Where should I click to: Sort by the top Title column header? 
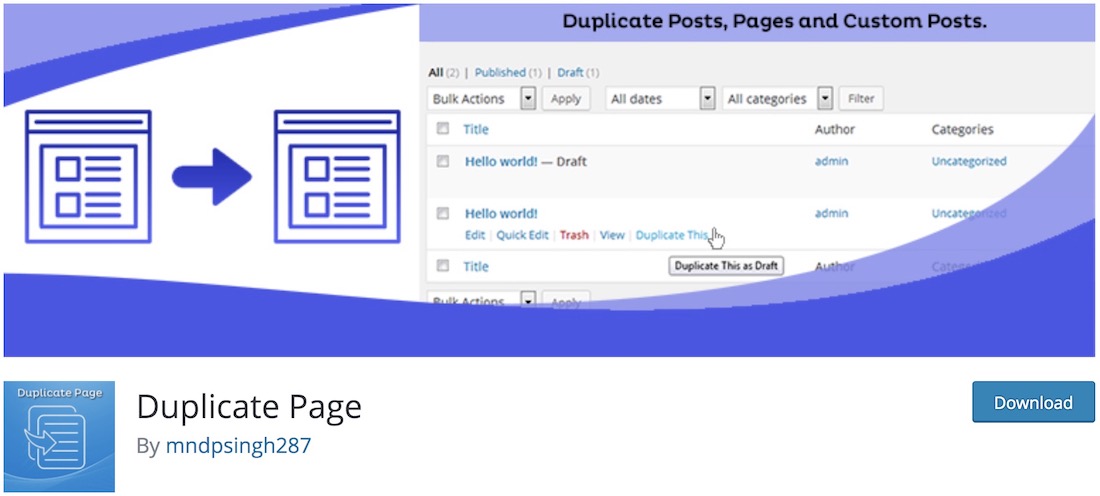[476, 129]
